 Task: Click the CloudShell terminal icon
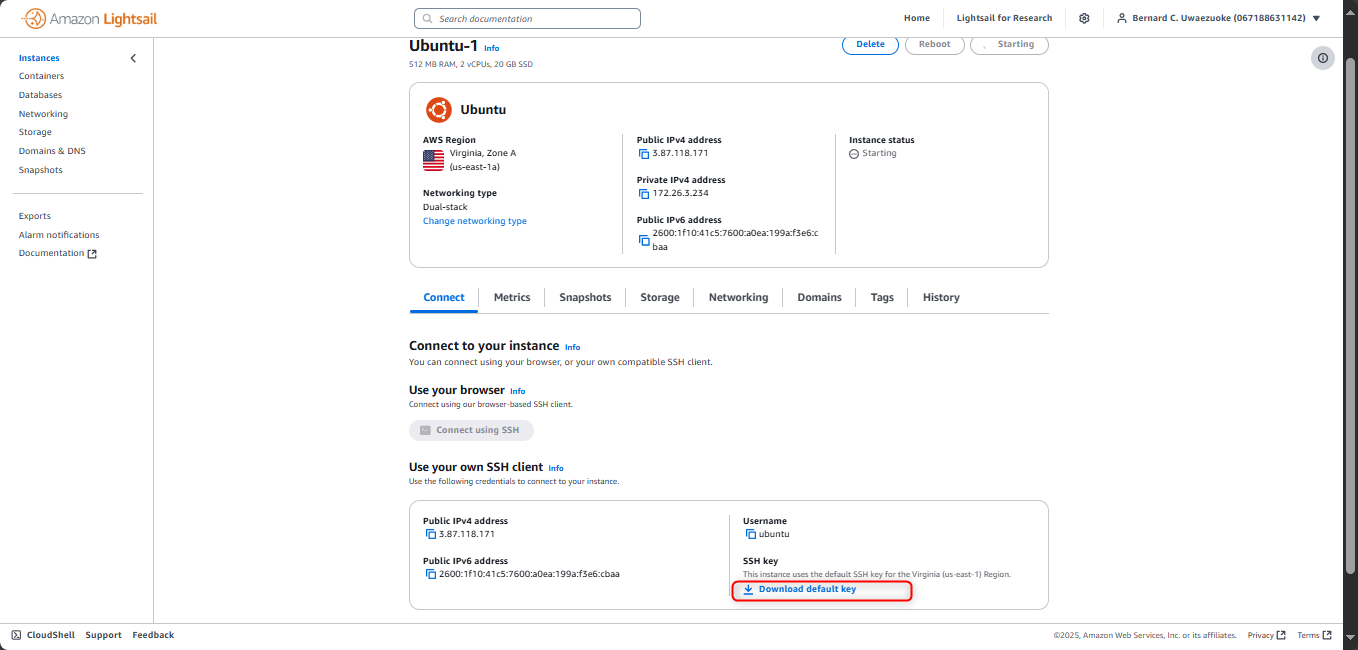pyautogui.click(x=16, y=635)
